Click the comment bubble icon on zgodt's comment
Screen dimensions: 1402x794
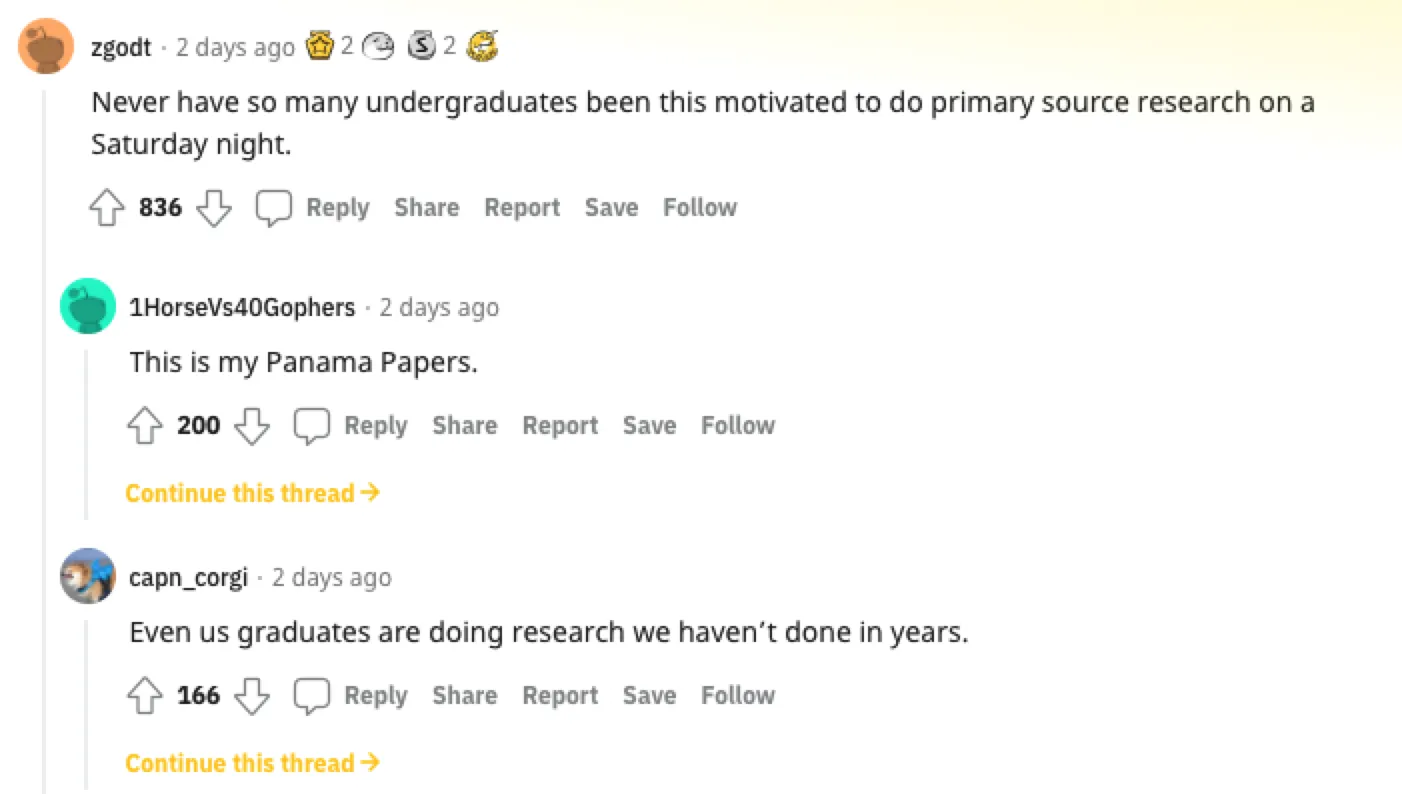tap(273, 208)
